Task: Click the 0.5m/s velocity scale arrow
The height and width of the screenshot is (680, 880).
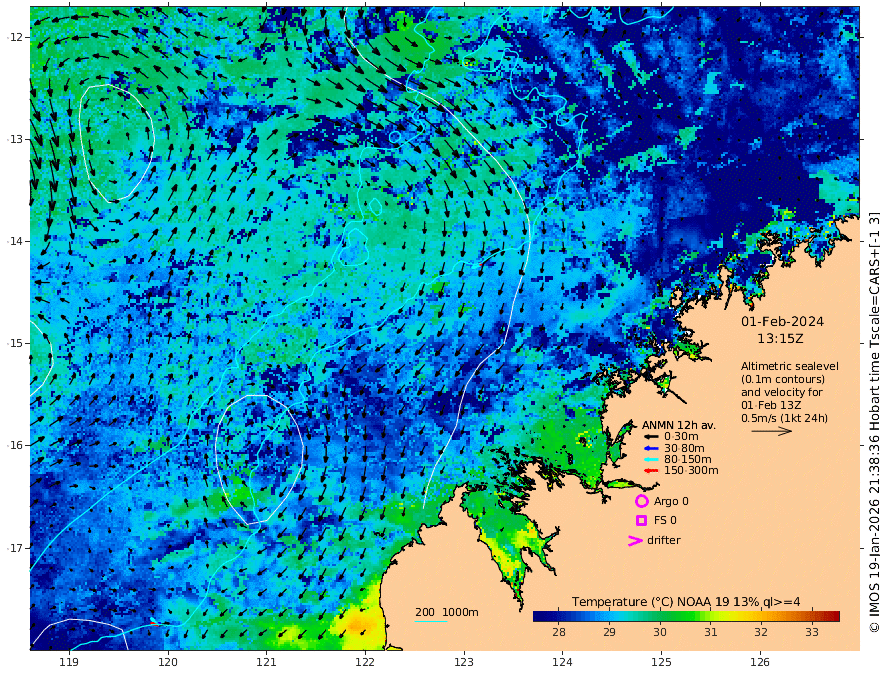Action: pos(772,431)
